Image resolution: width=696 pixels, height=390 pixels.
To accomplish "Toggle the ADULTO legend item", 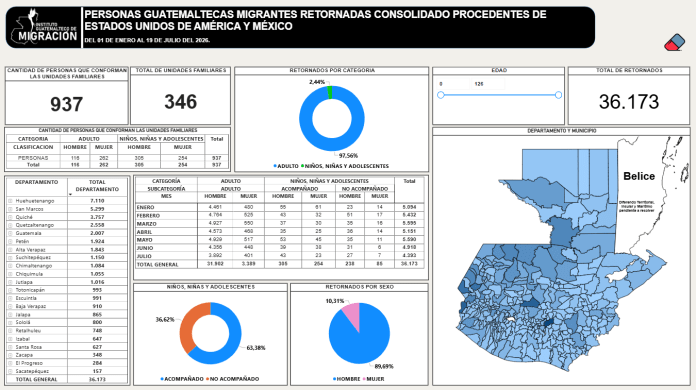I will (x=286, y=166).
